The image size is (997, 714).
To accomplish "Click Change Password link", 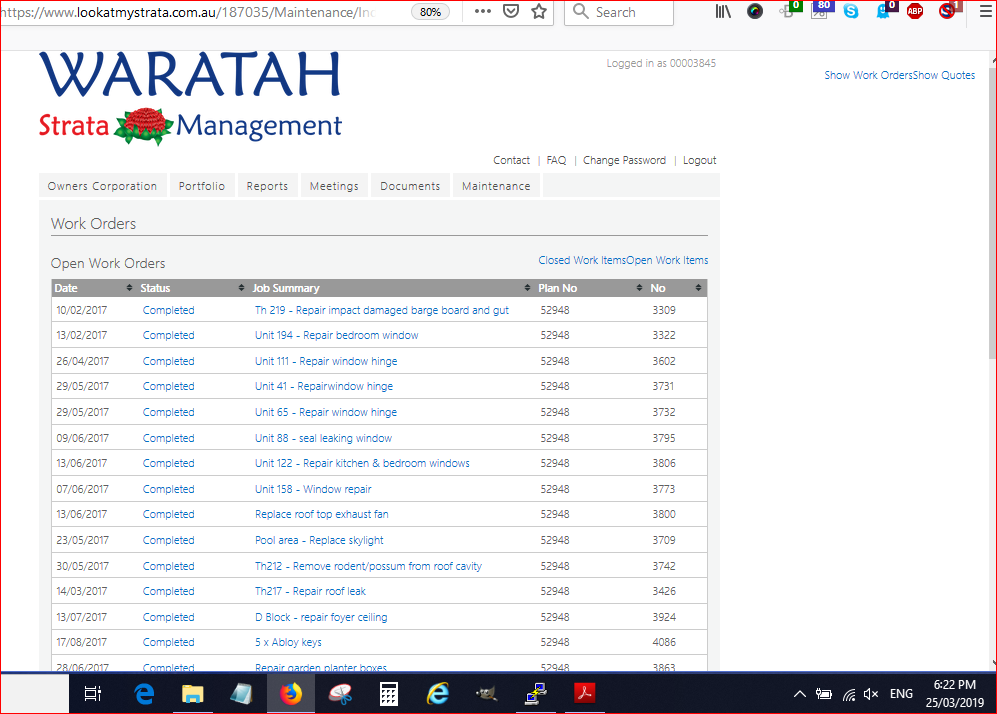I will point(624,160).
